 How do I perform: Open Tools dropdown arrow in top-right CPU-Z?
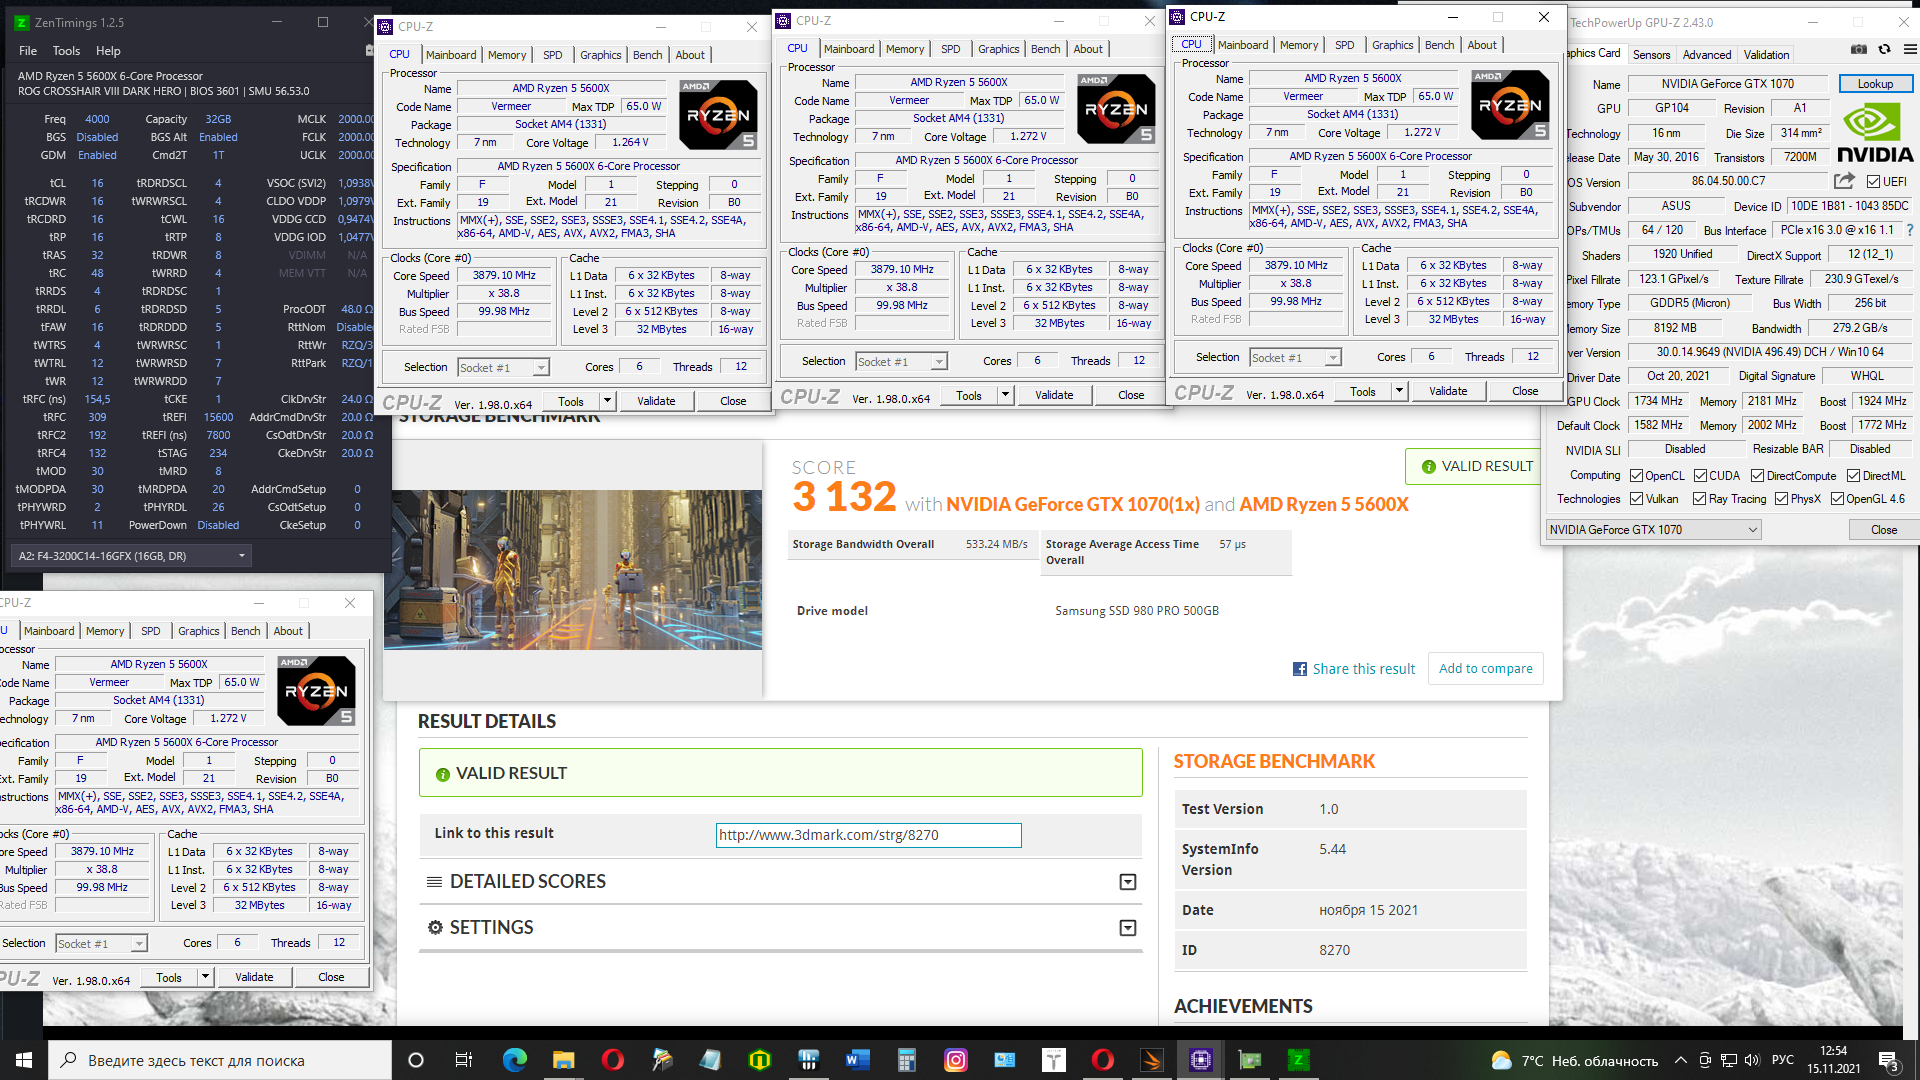[1399, 391]
